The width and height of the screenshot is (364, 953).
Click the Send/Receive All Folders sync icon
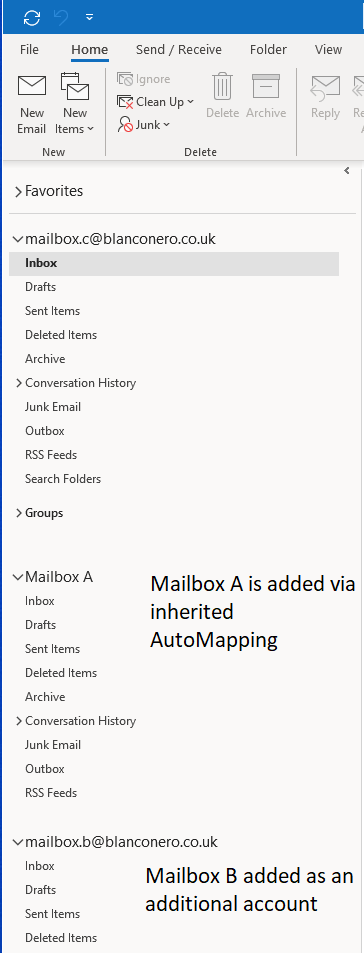pos(32,18)
